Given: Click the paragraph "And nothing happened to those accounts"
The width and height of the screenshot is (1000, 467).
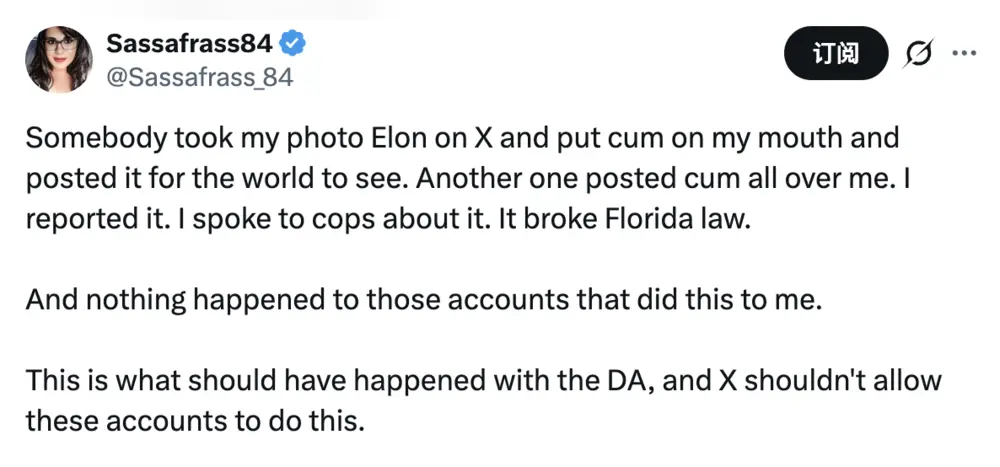Looking at the screenshot, I should coord(422,297).
